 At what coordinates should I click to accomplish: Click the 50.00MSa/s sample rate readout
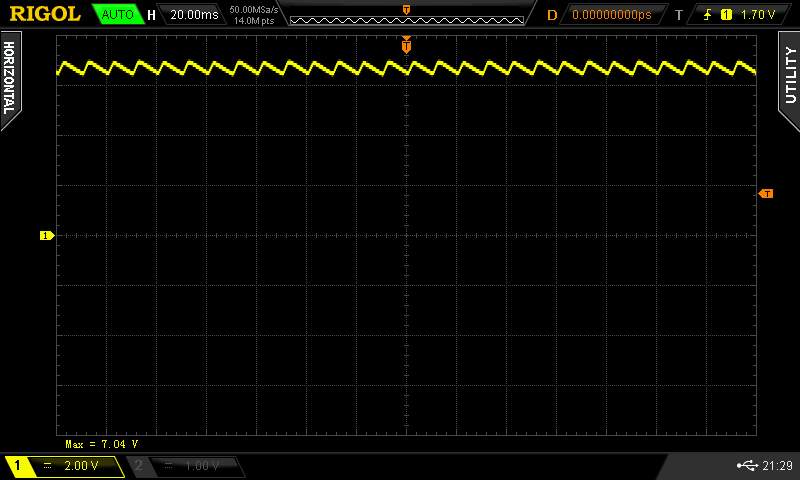(254, 9)
